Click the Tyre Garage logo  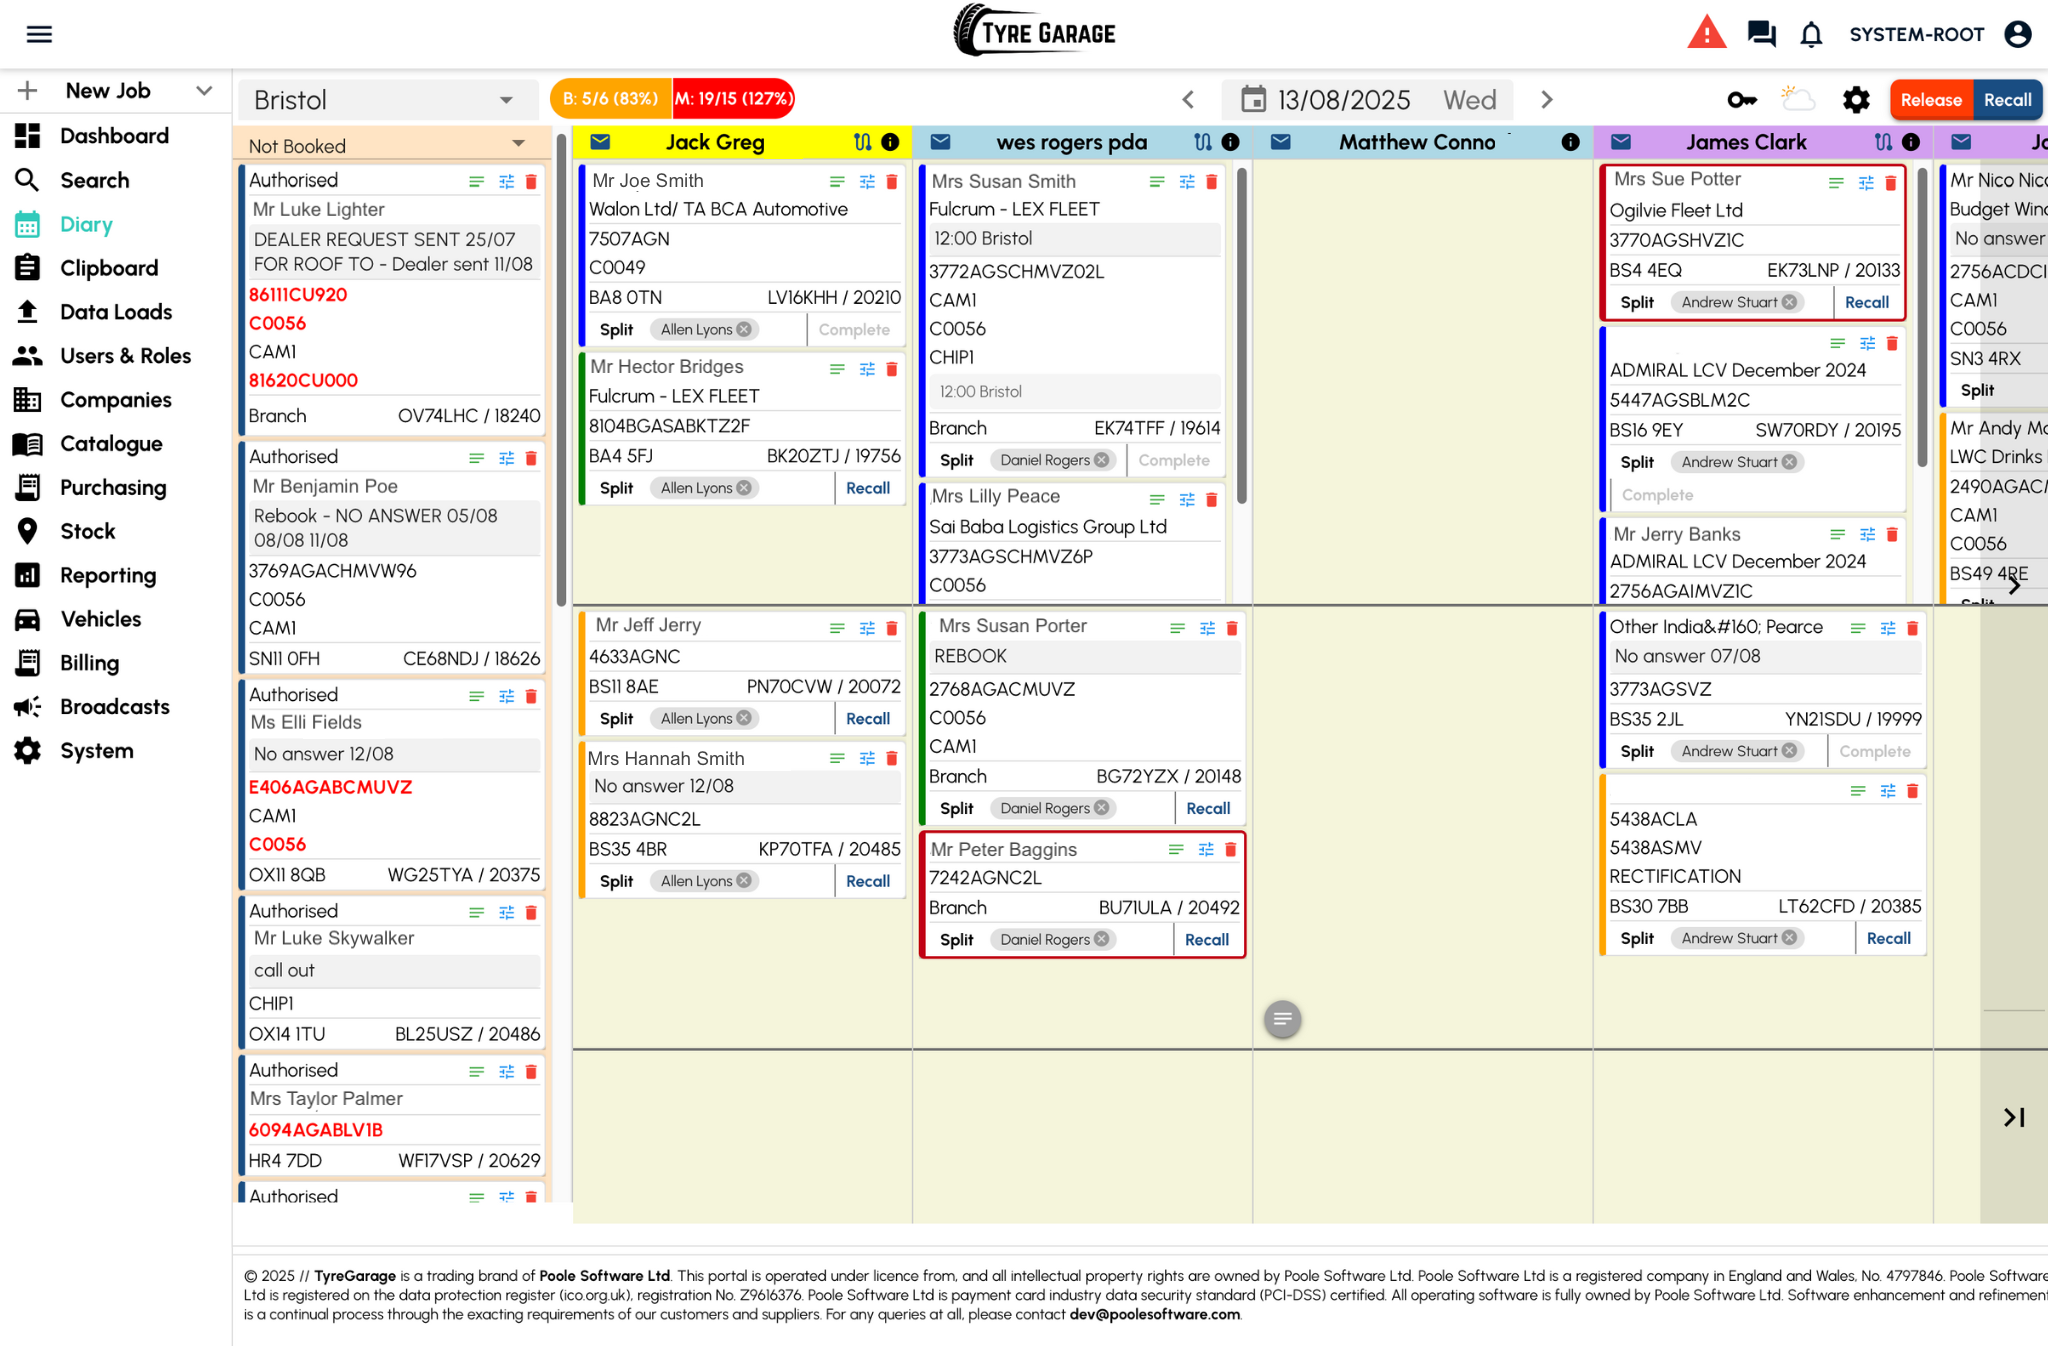point(1035,30)
